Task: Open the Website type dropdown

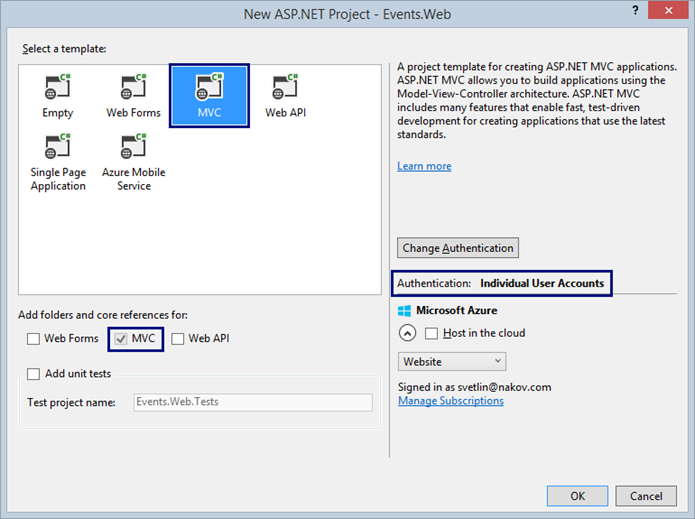Action: (x=452, y=361)
